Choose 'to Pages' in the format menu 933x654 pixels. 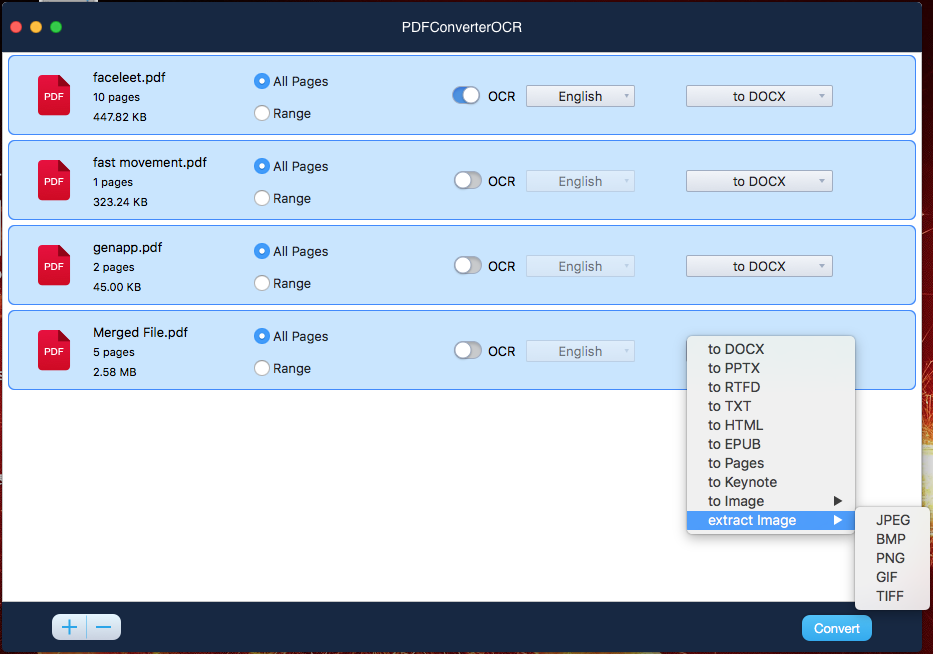[771, 464]
